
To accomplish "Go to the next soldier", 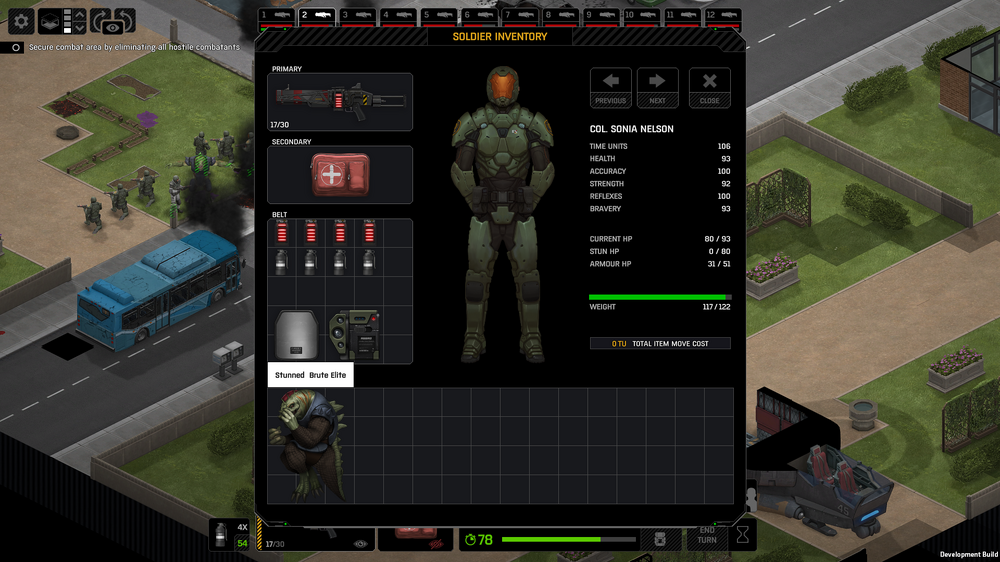I will coord(658,87).
